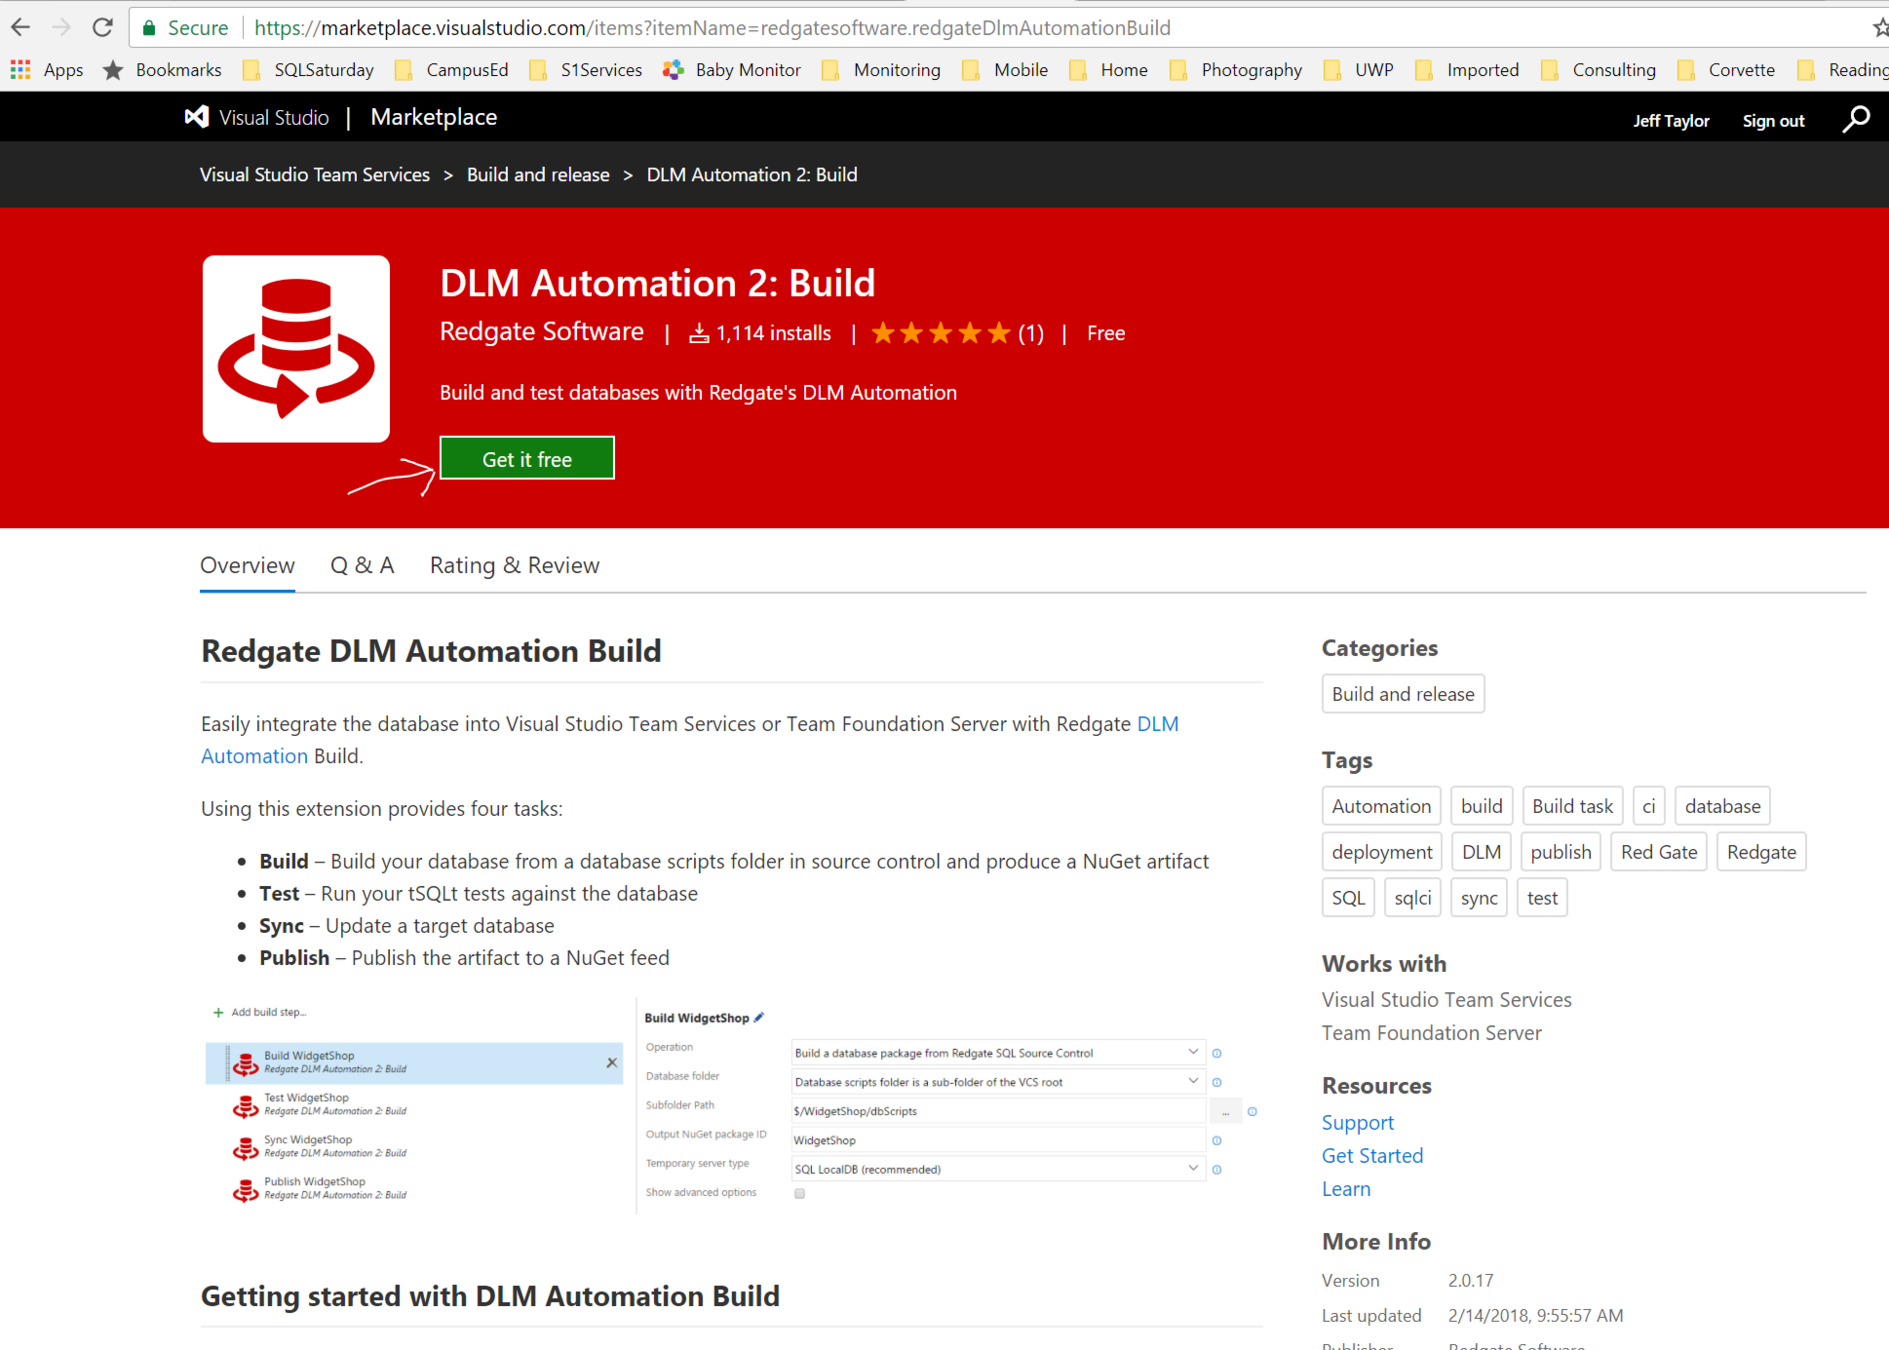Viewport: 1889px width, 1350px height.
Task: Select the Publish WidgetShop build step
Action: (414, 1188)
